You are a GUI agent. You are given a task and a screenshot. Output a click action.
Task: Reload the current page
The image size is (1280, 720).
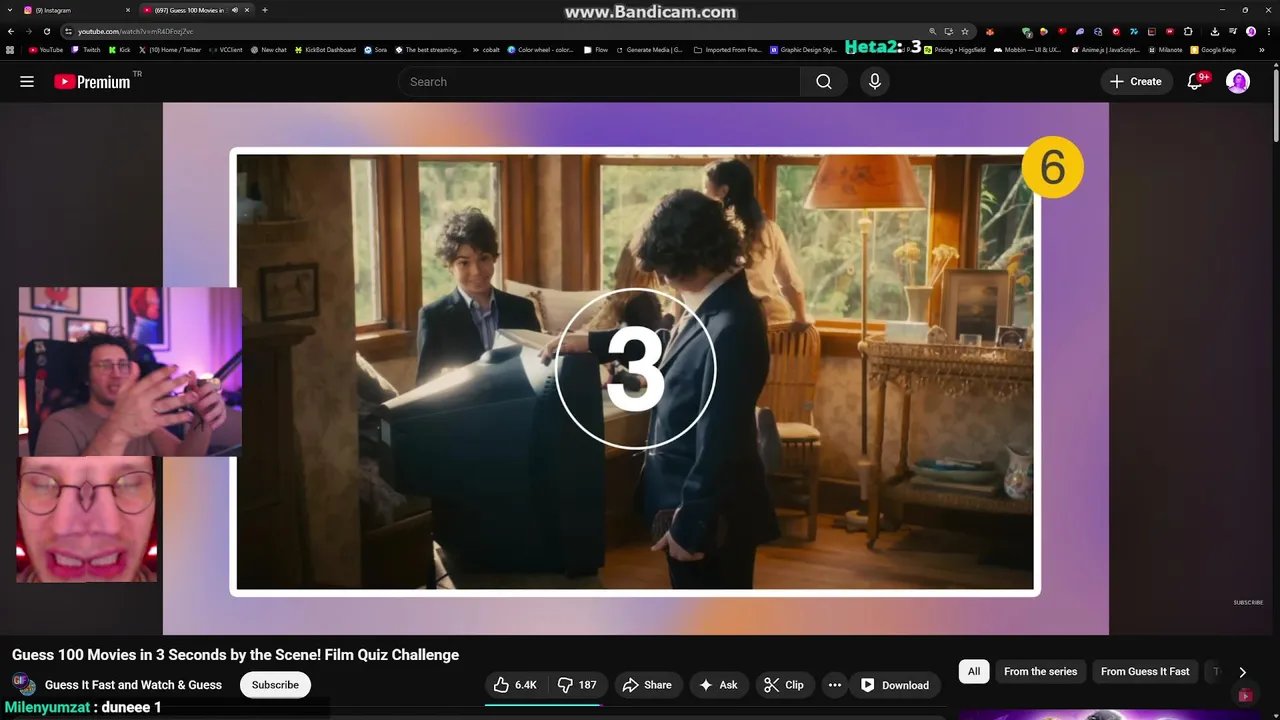pyautogui.click(x=47, y=31)
